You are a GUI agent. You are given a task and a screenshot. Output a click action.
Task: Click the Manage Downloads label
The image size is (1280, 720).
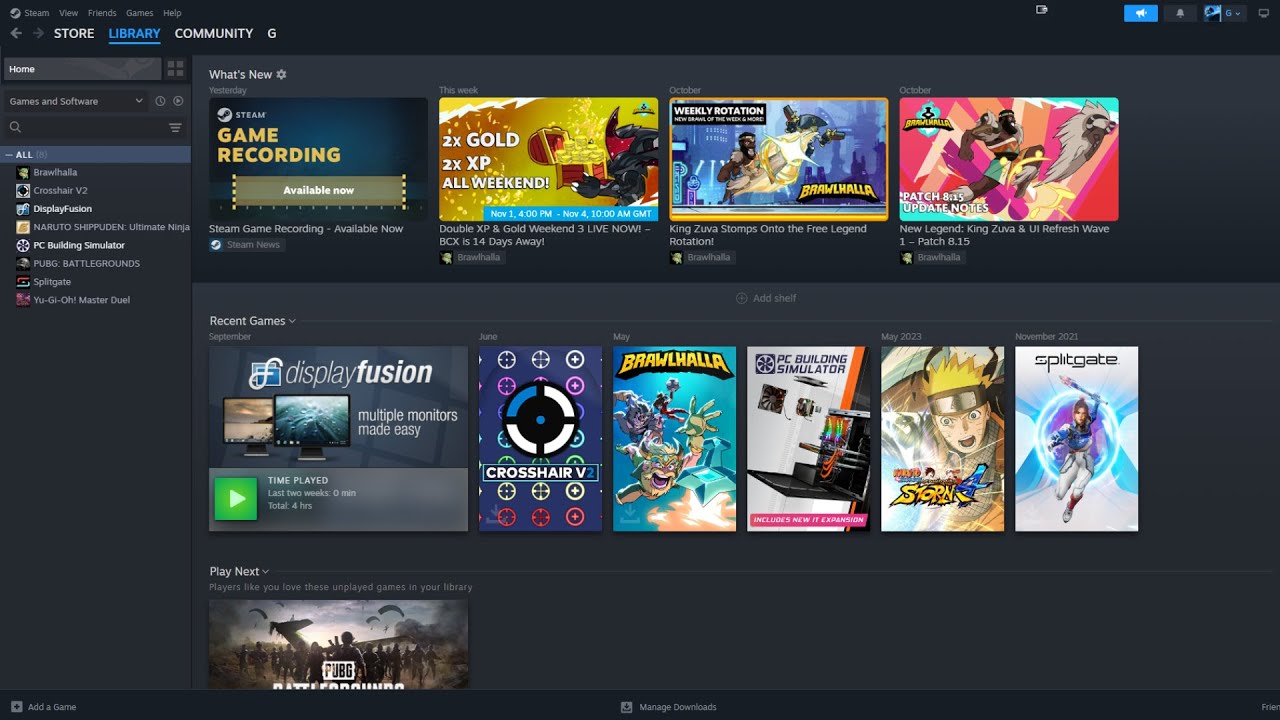678,707
